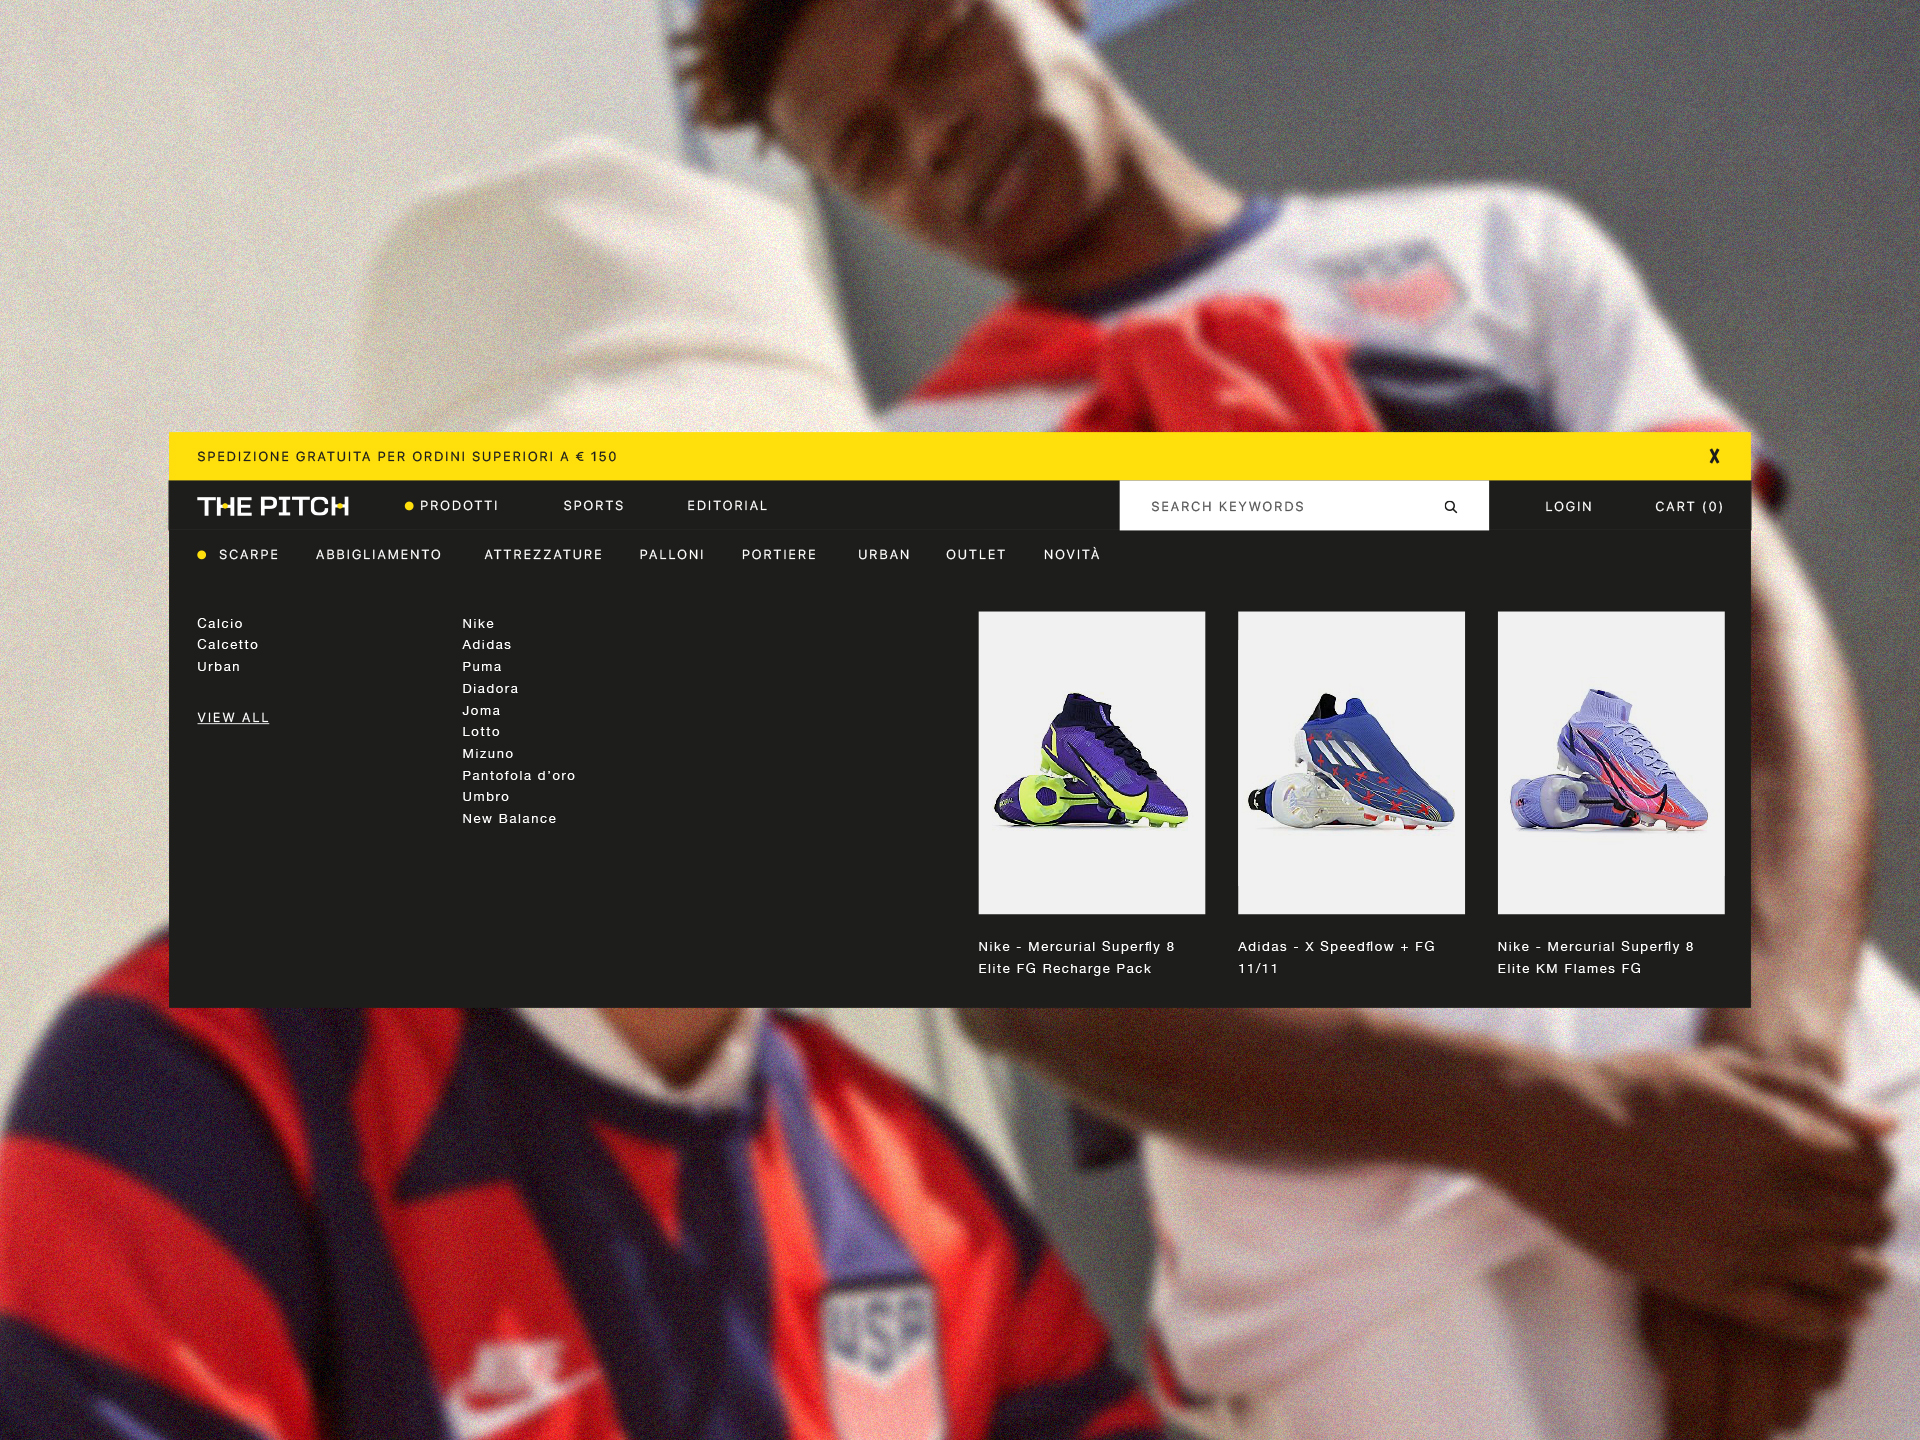Open the lilac Mercurial KM Flames shoe image
This screenshot has height=1440, width=1920.
[x=1611, y=763]
